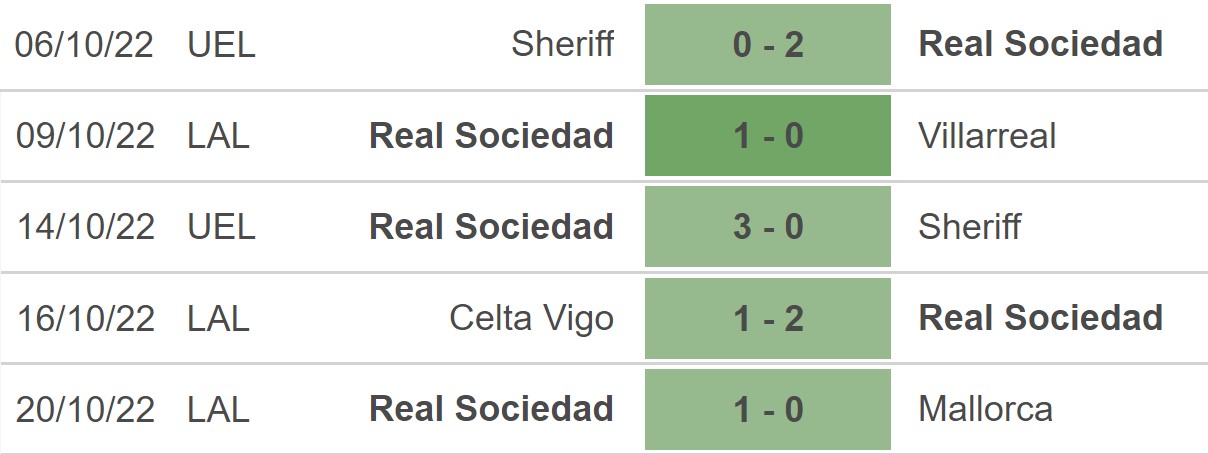The image size is (1208, 454).
Task: Open the highlighted 1 - 0 Villarreal score
Action: [767, 136]
